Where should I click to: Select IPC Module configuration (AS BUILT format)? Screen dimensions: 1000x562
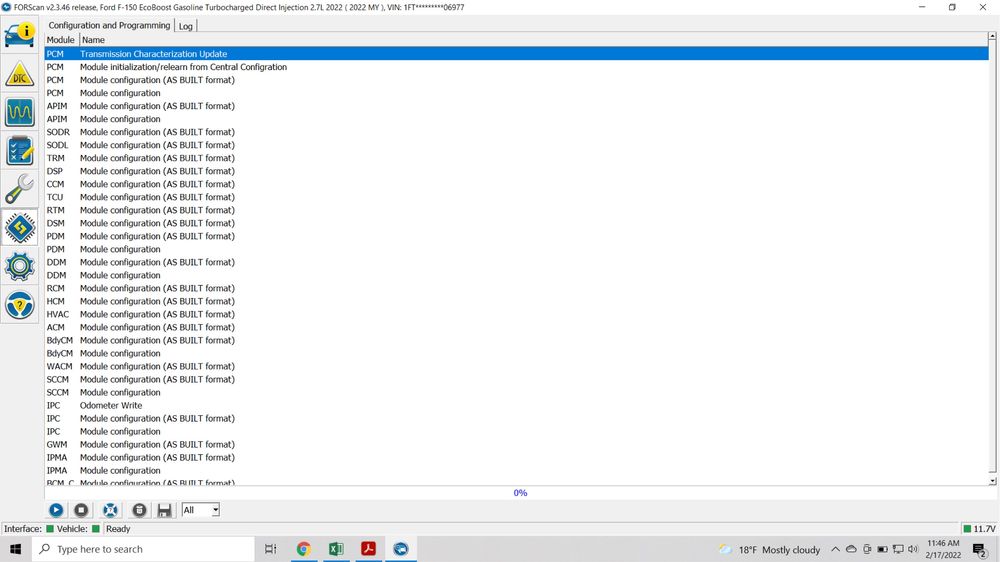[517, 418]
